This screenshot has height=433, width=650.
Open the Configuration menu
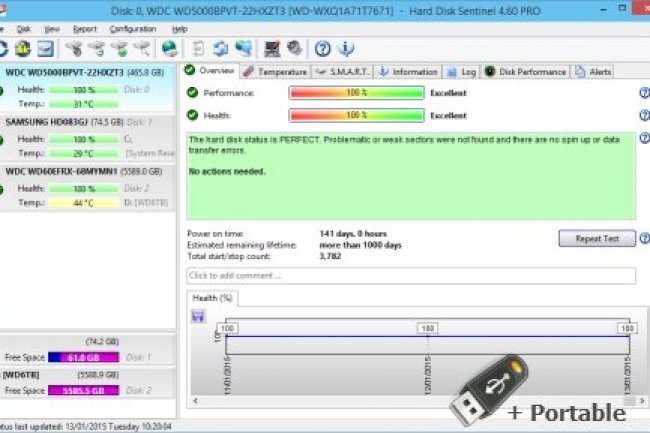click(133, 29)
